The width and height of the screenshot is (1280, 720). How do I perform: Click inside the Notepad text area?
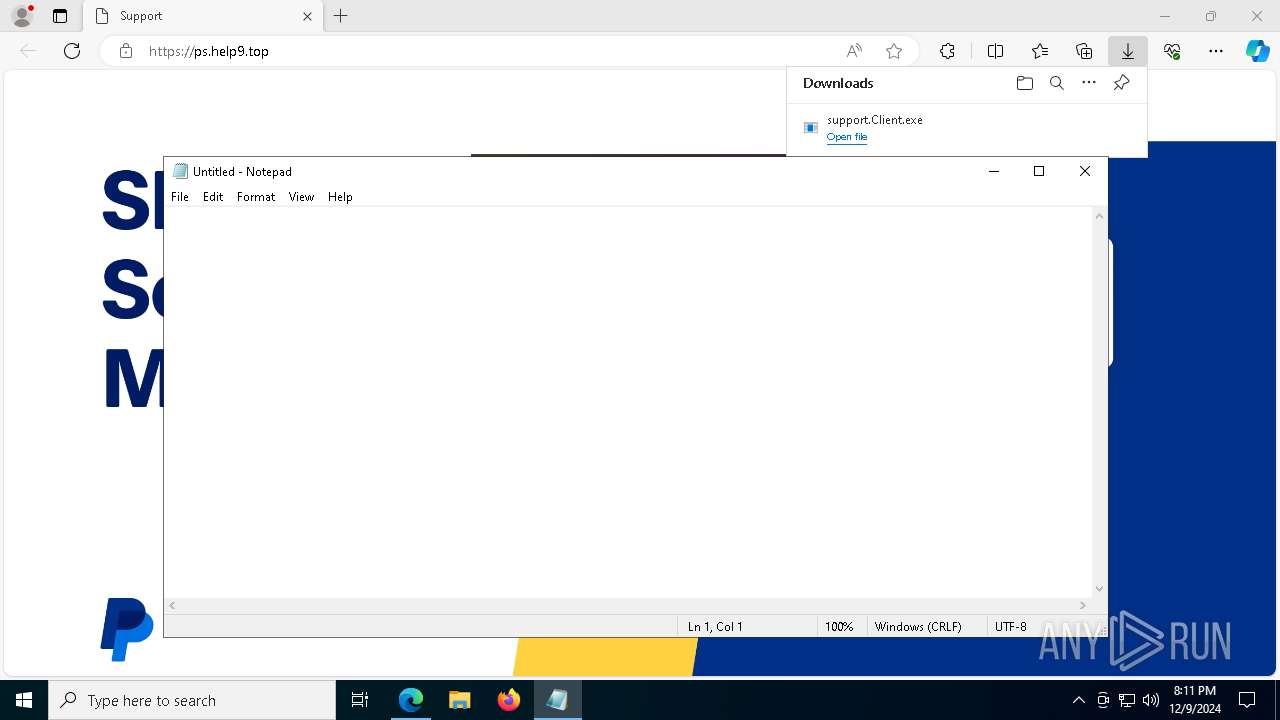coord(628,402)
